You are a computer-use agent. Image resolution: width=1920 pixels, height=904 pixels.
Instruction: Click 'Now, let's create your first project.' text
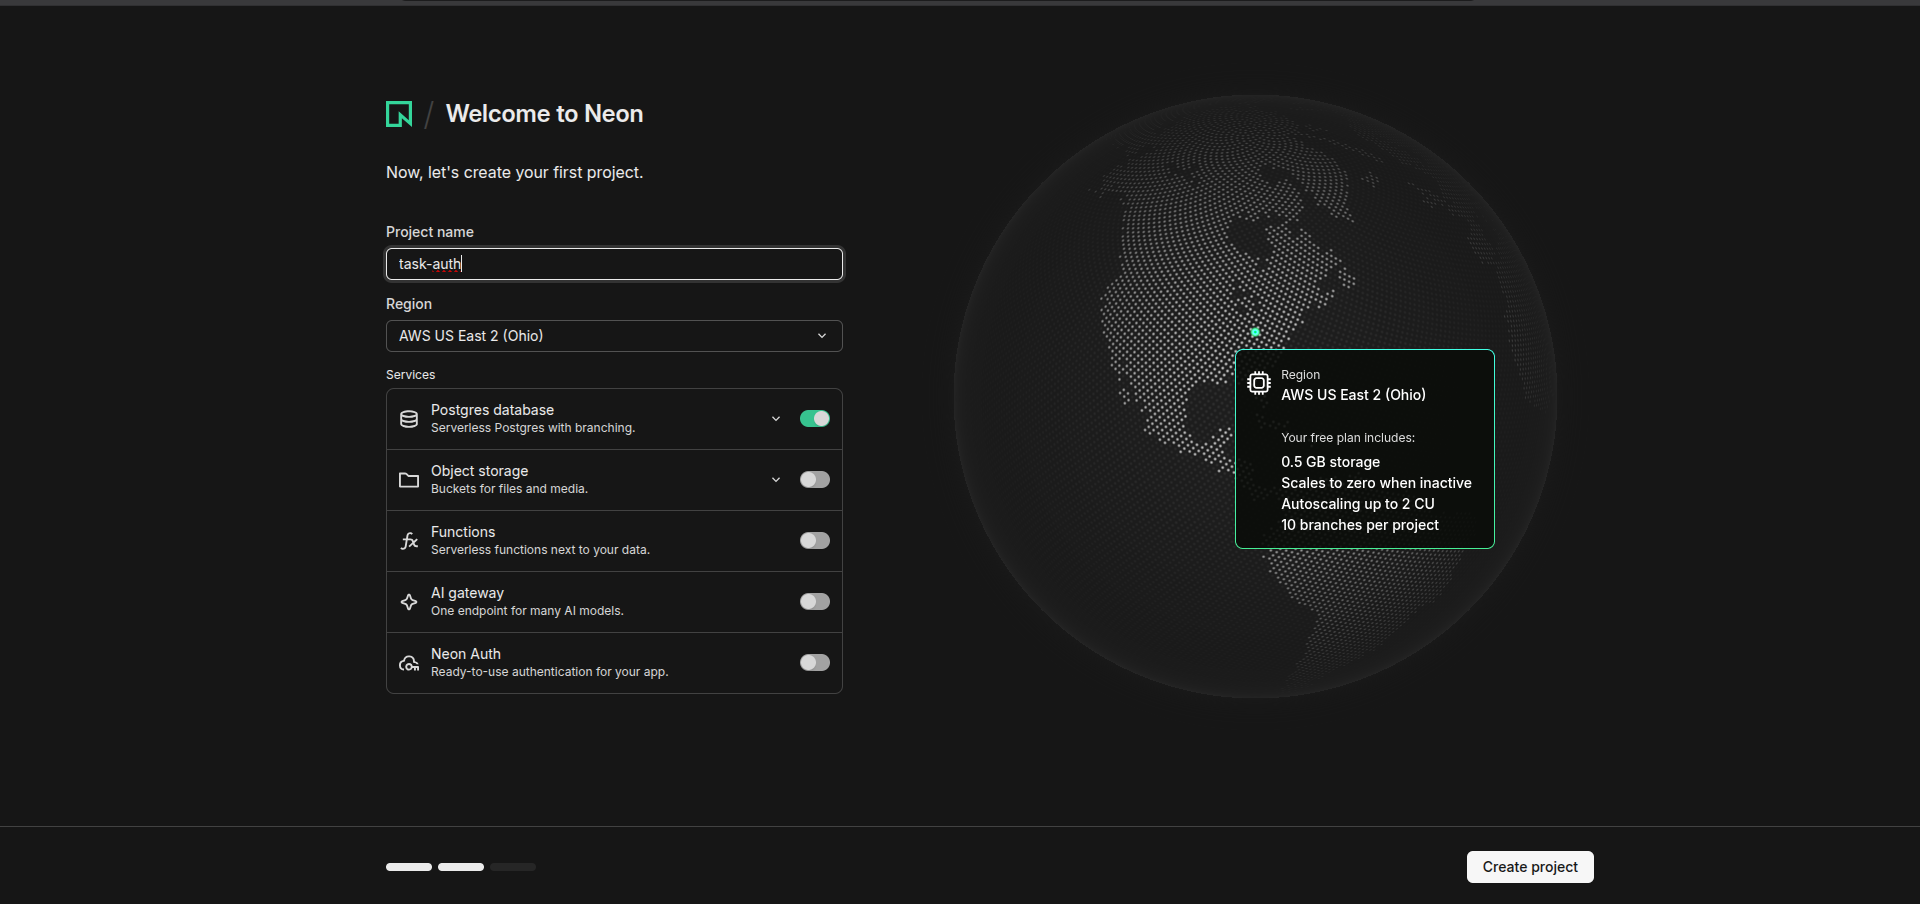pos(514,173)
